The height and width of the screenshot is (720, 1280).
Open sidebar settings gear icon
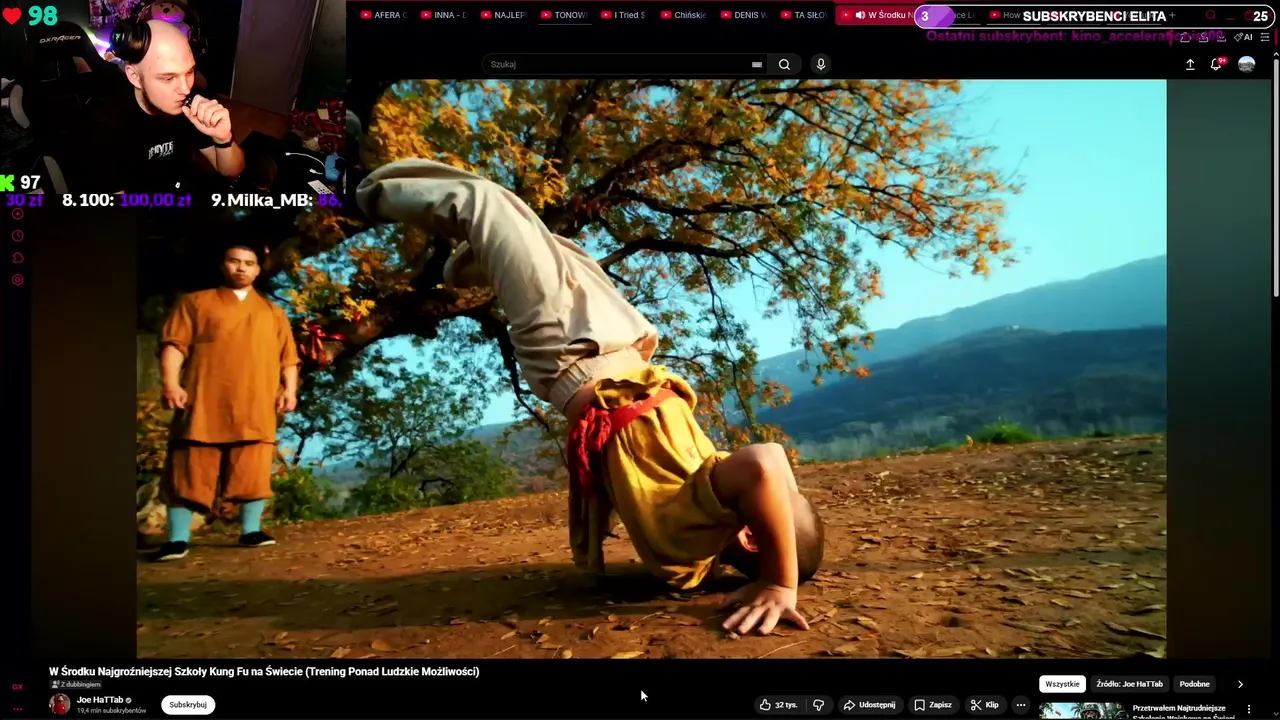pos(17,279)
